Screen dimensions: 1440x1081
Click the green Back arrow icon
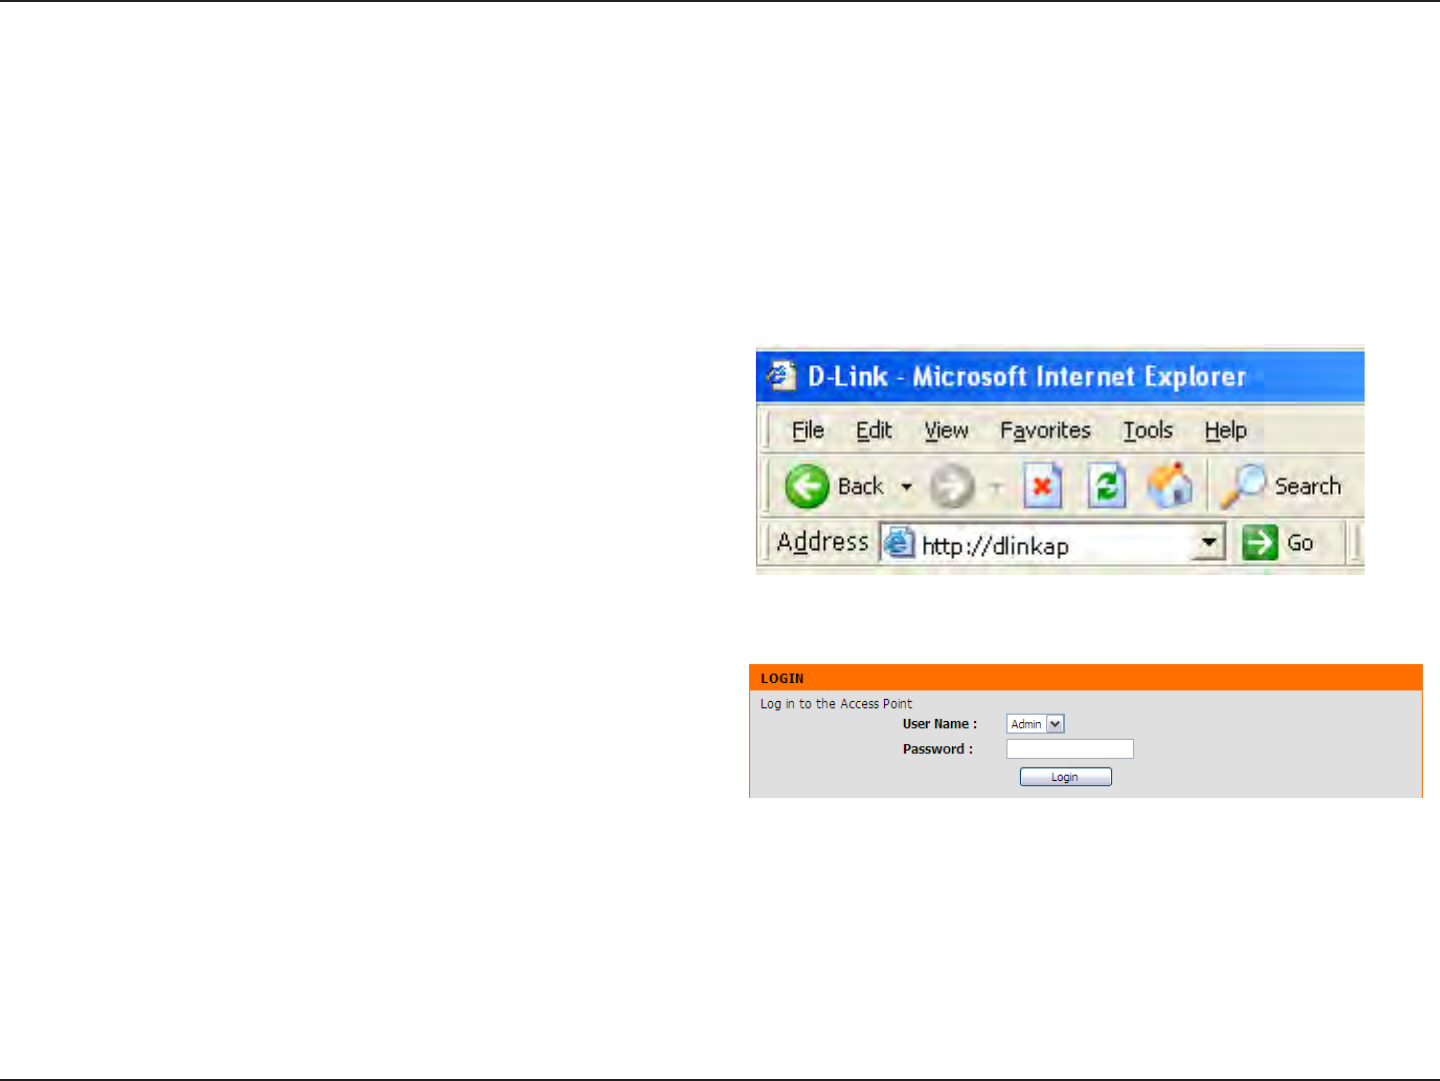point(807,487)
